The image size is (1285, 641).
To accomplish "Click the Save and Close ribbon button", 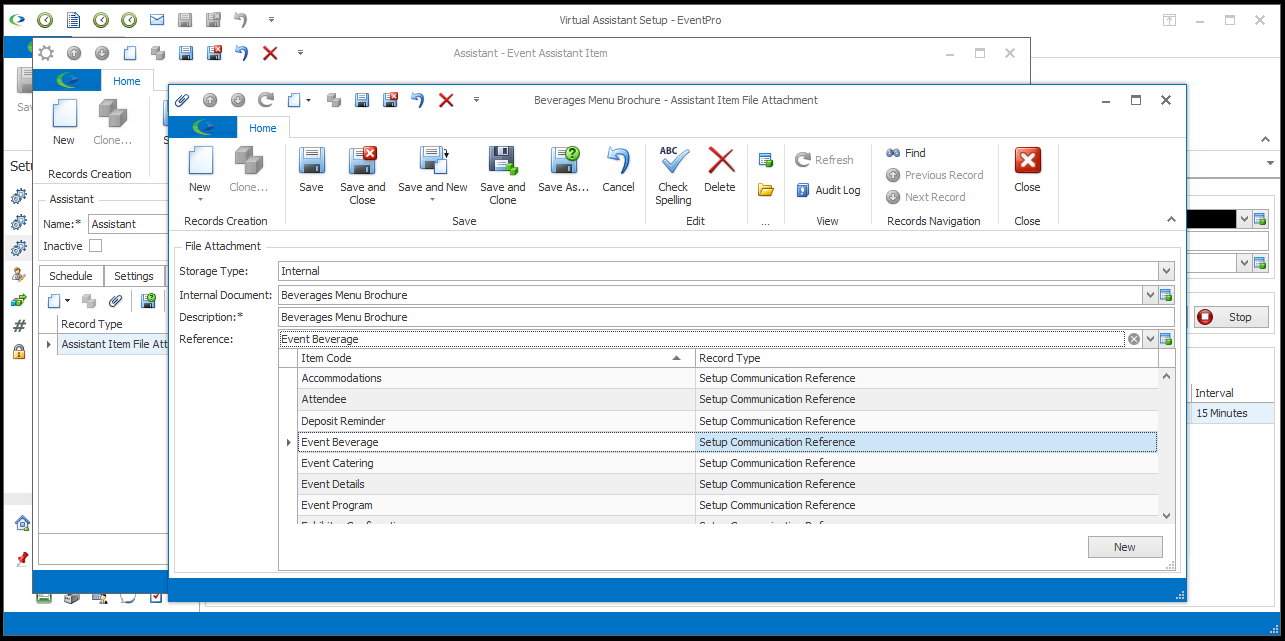I will click(362, 176).
